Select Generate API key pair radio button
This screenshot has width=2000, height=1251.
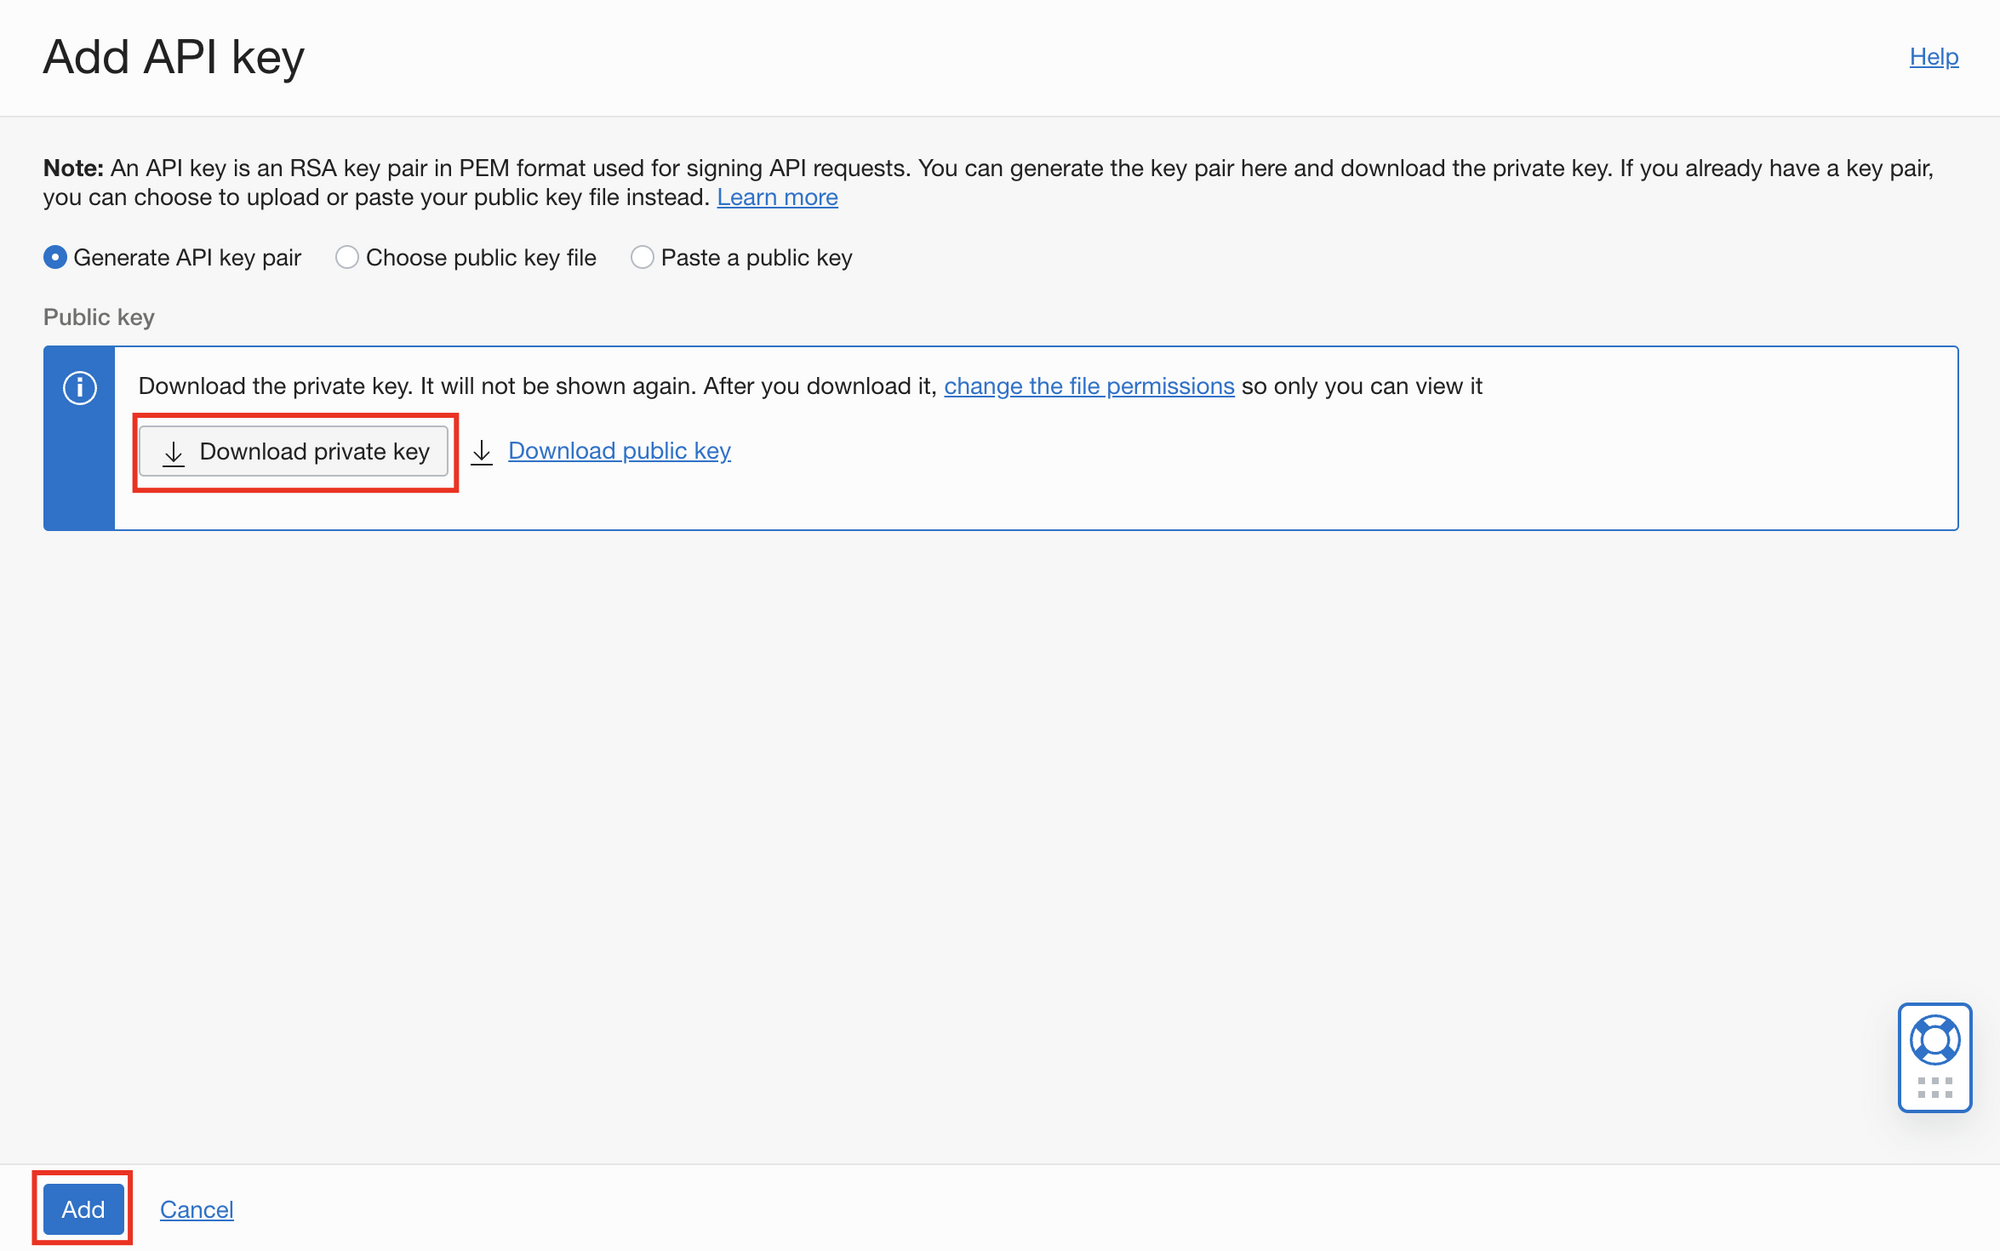55,258
